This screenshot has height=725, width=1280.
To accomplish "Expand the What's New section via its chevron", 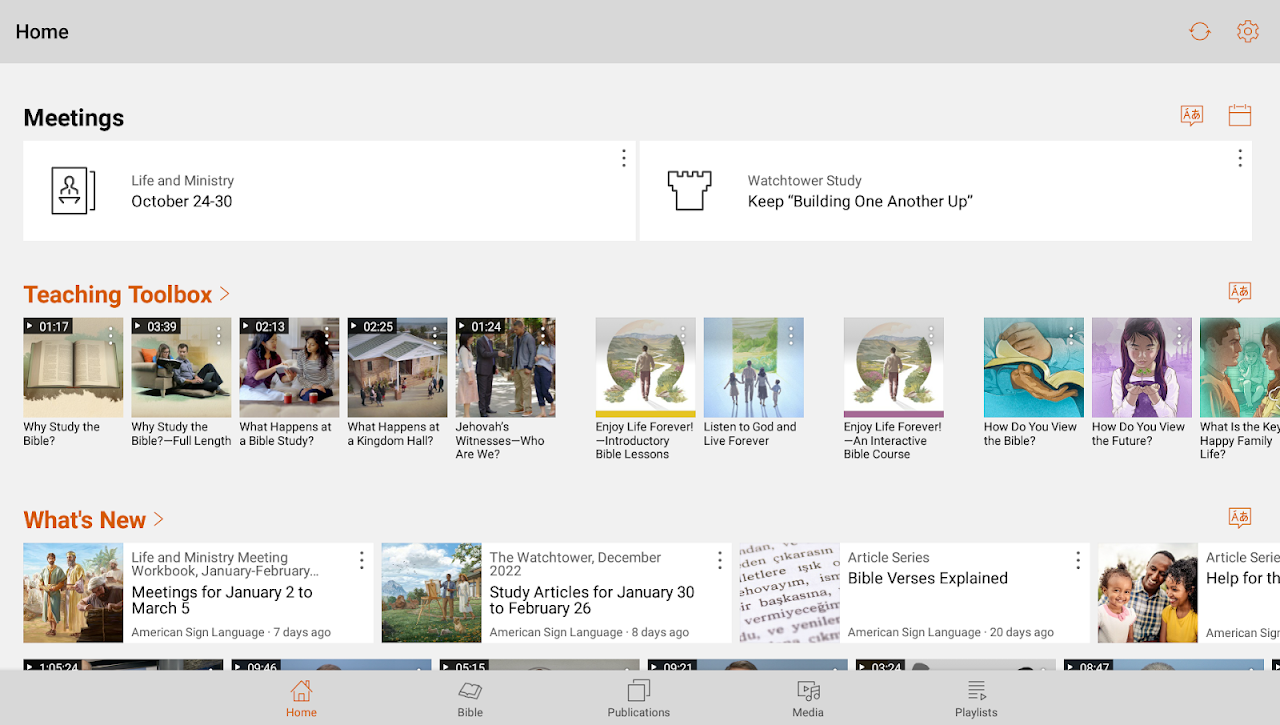I will click(158, 519).
